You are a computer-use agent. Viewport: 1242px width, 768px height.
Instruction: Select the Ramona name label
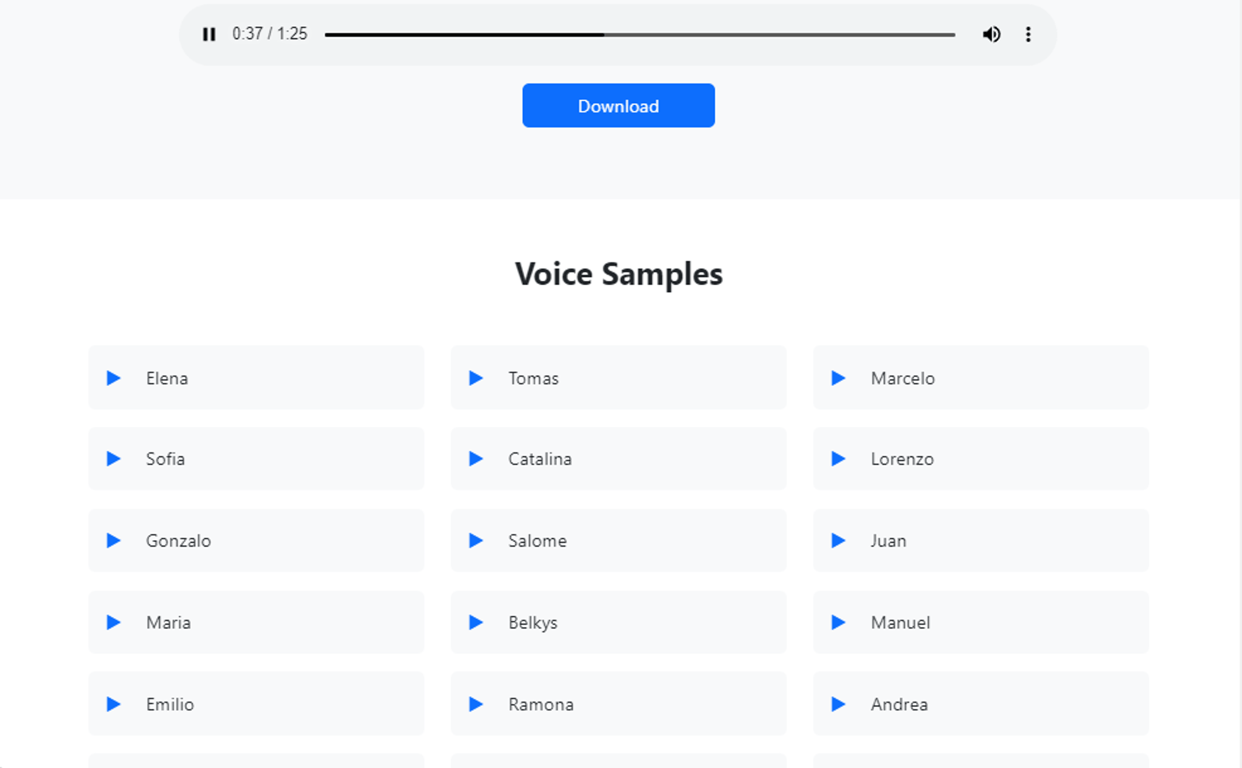coord(541,704)
